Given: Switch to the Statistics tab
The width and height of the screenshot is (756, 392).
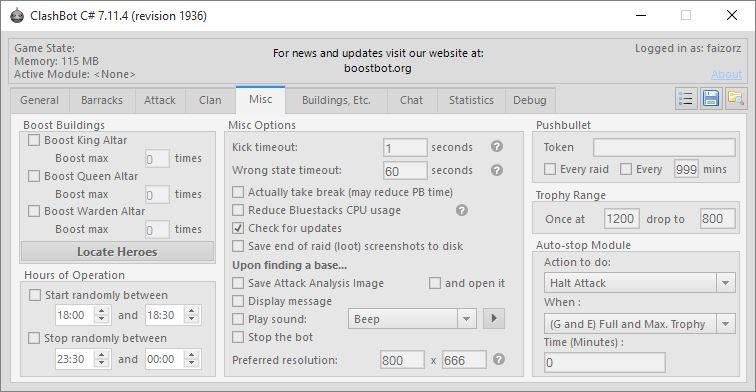Looking at the screenshot, I should tap(471, 100).
